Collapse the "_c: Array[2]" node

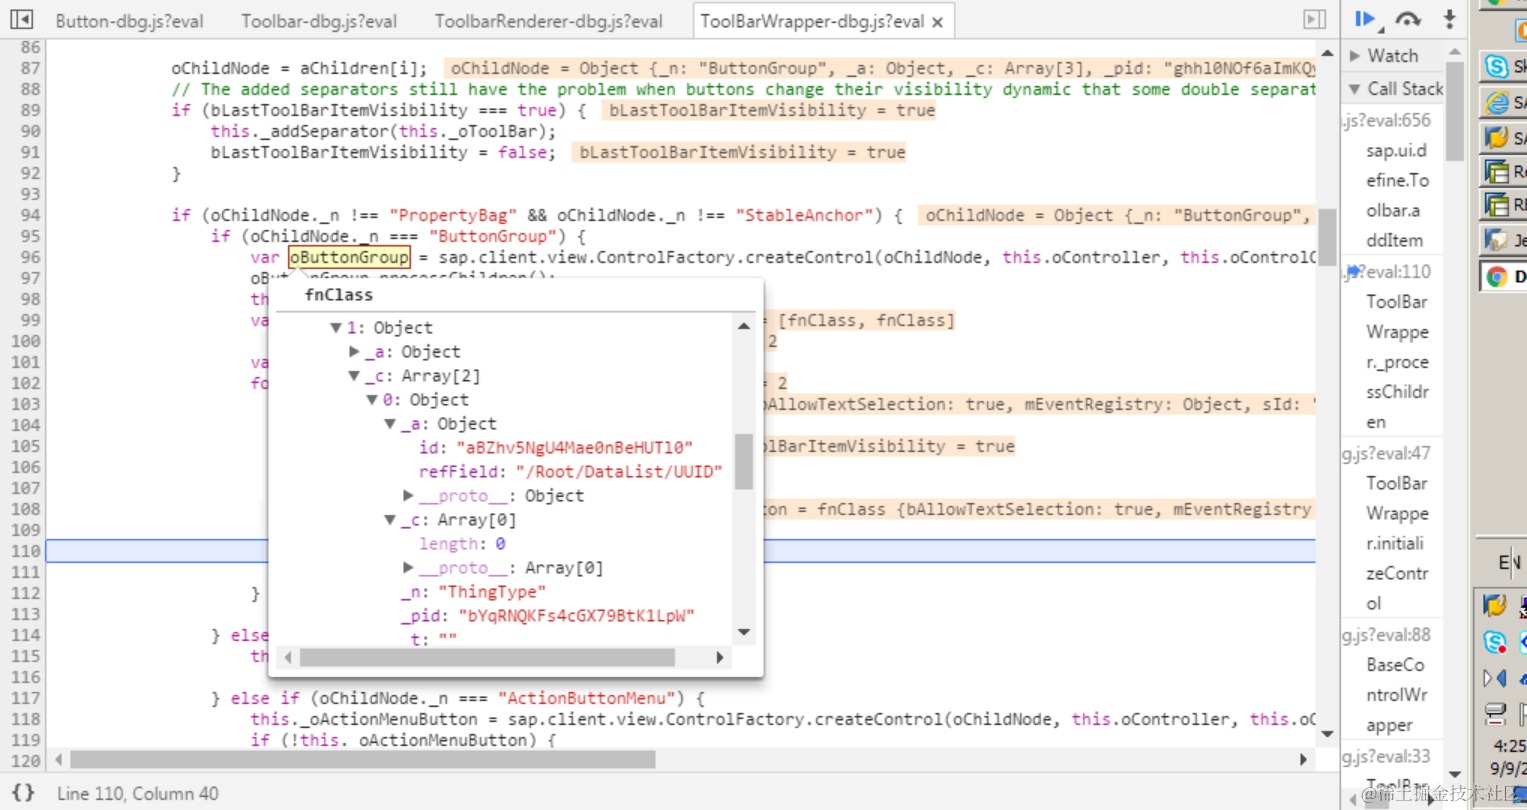coord(354,376)
